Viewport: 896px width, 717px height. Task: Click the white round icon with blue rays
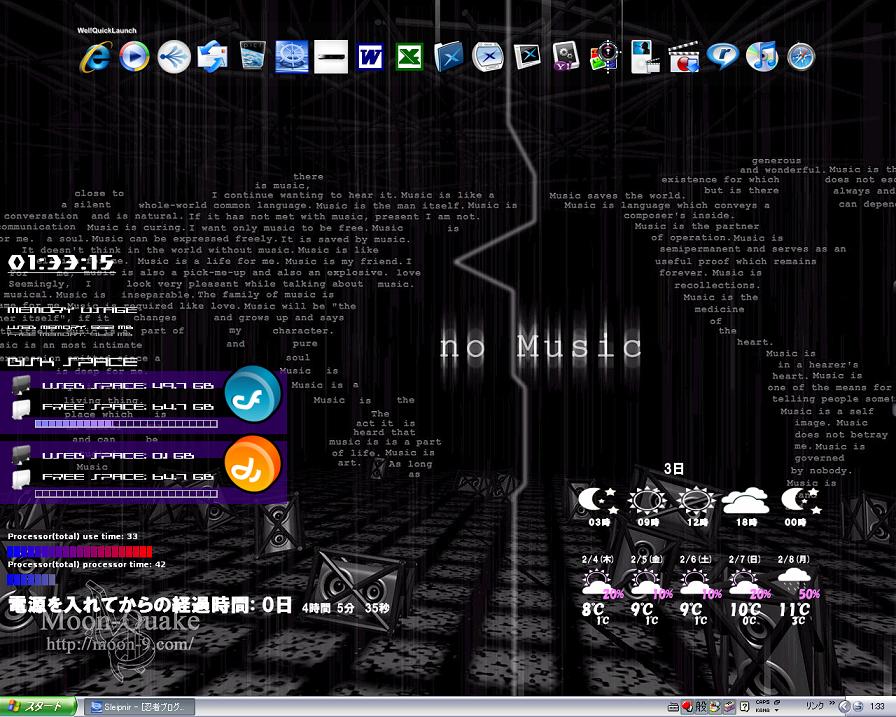coord(174,57)
